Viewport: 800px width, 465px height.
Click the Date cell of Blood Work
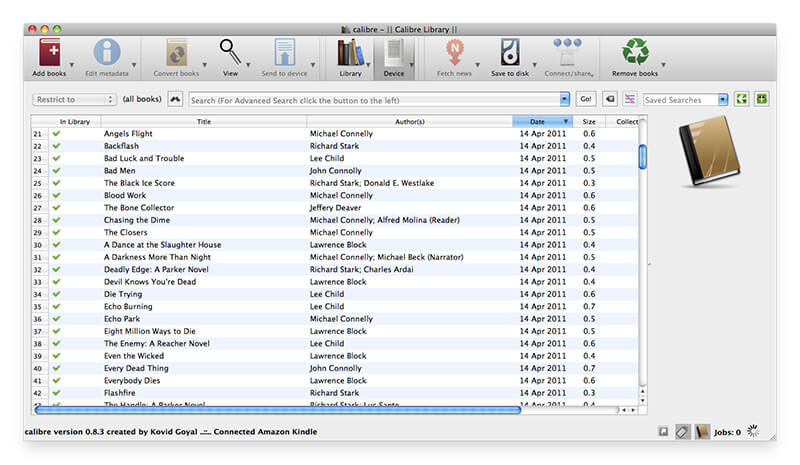coord(543,195)
